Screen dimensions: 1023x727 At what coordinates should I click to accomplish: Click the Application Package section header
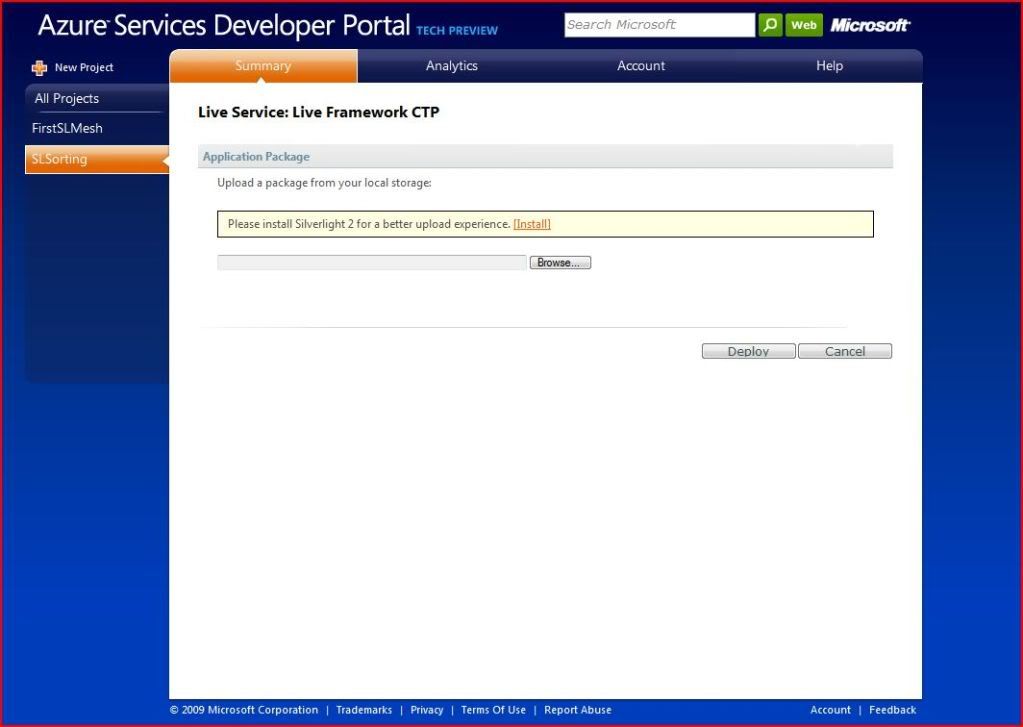click(545, 157)
